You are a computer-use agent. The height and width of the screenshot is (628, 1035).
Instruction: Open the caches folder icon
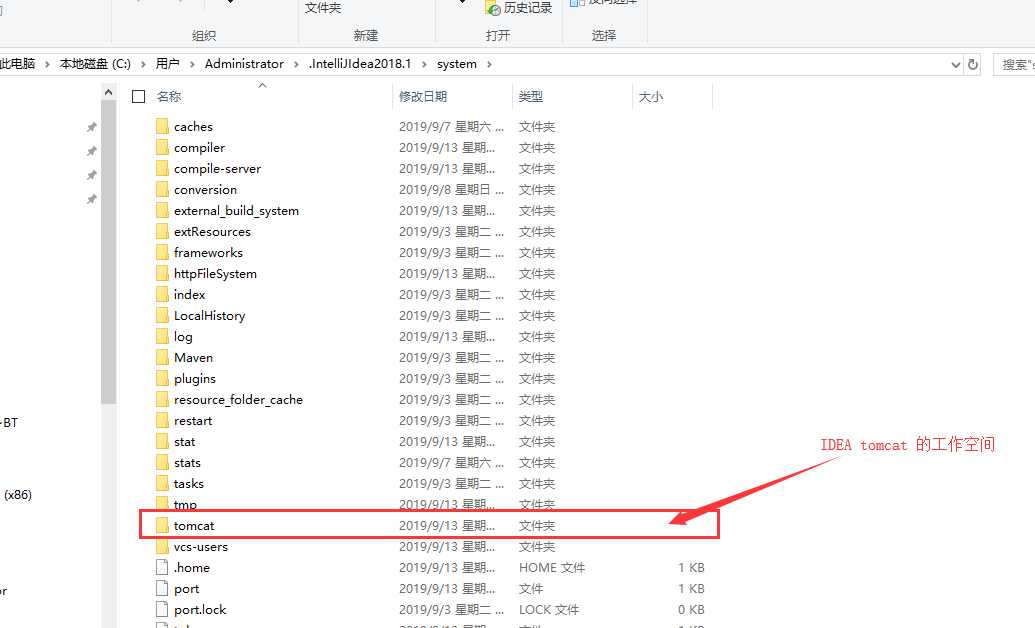pyautogui.click(x=162, y=126)
